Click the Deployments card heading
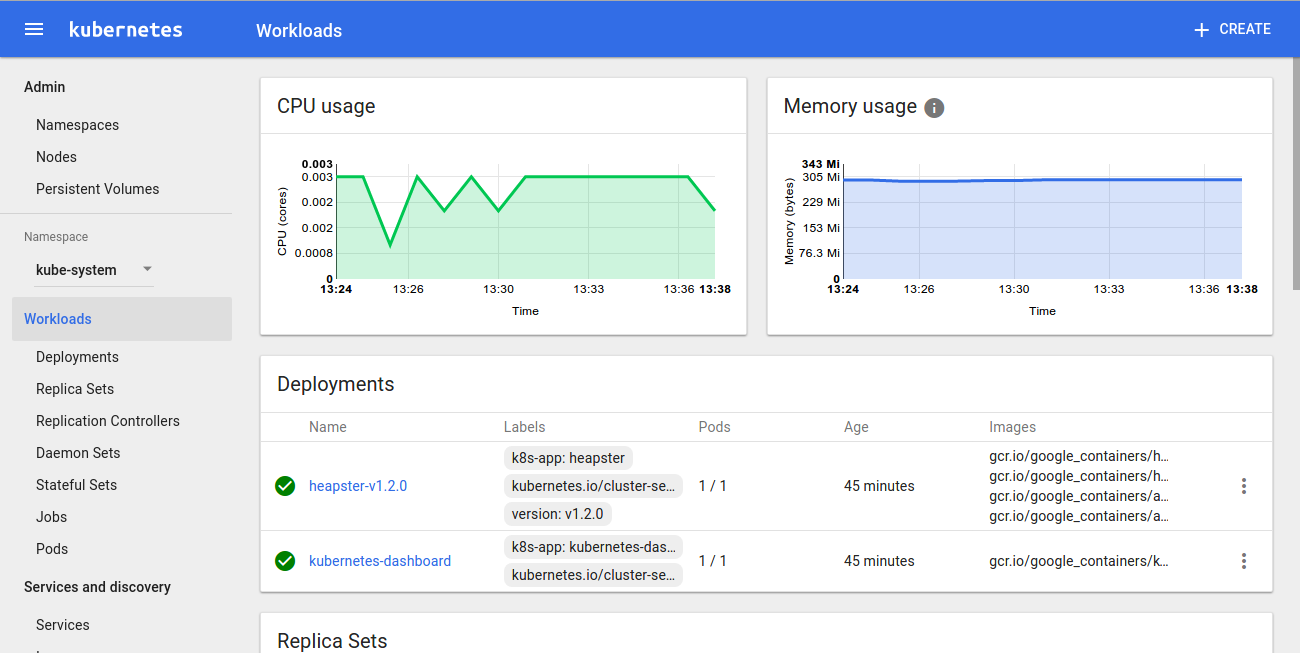The width and height of the screenshot is (1300, 653). (x=336, y=384)
